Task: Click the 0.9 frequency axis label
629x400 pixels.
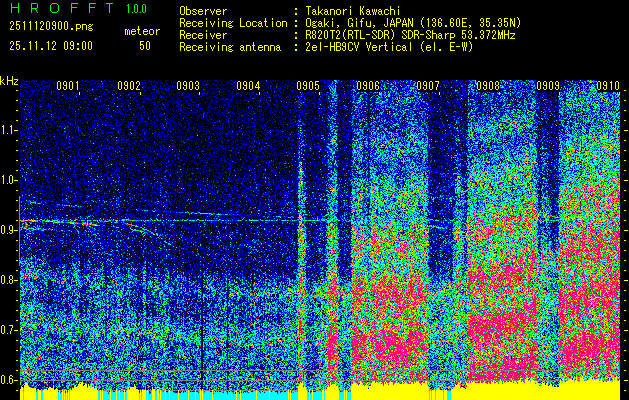Action: [9, 230]
